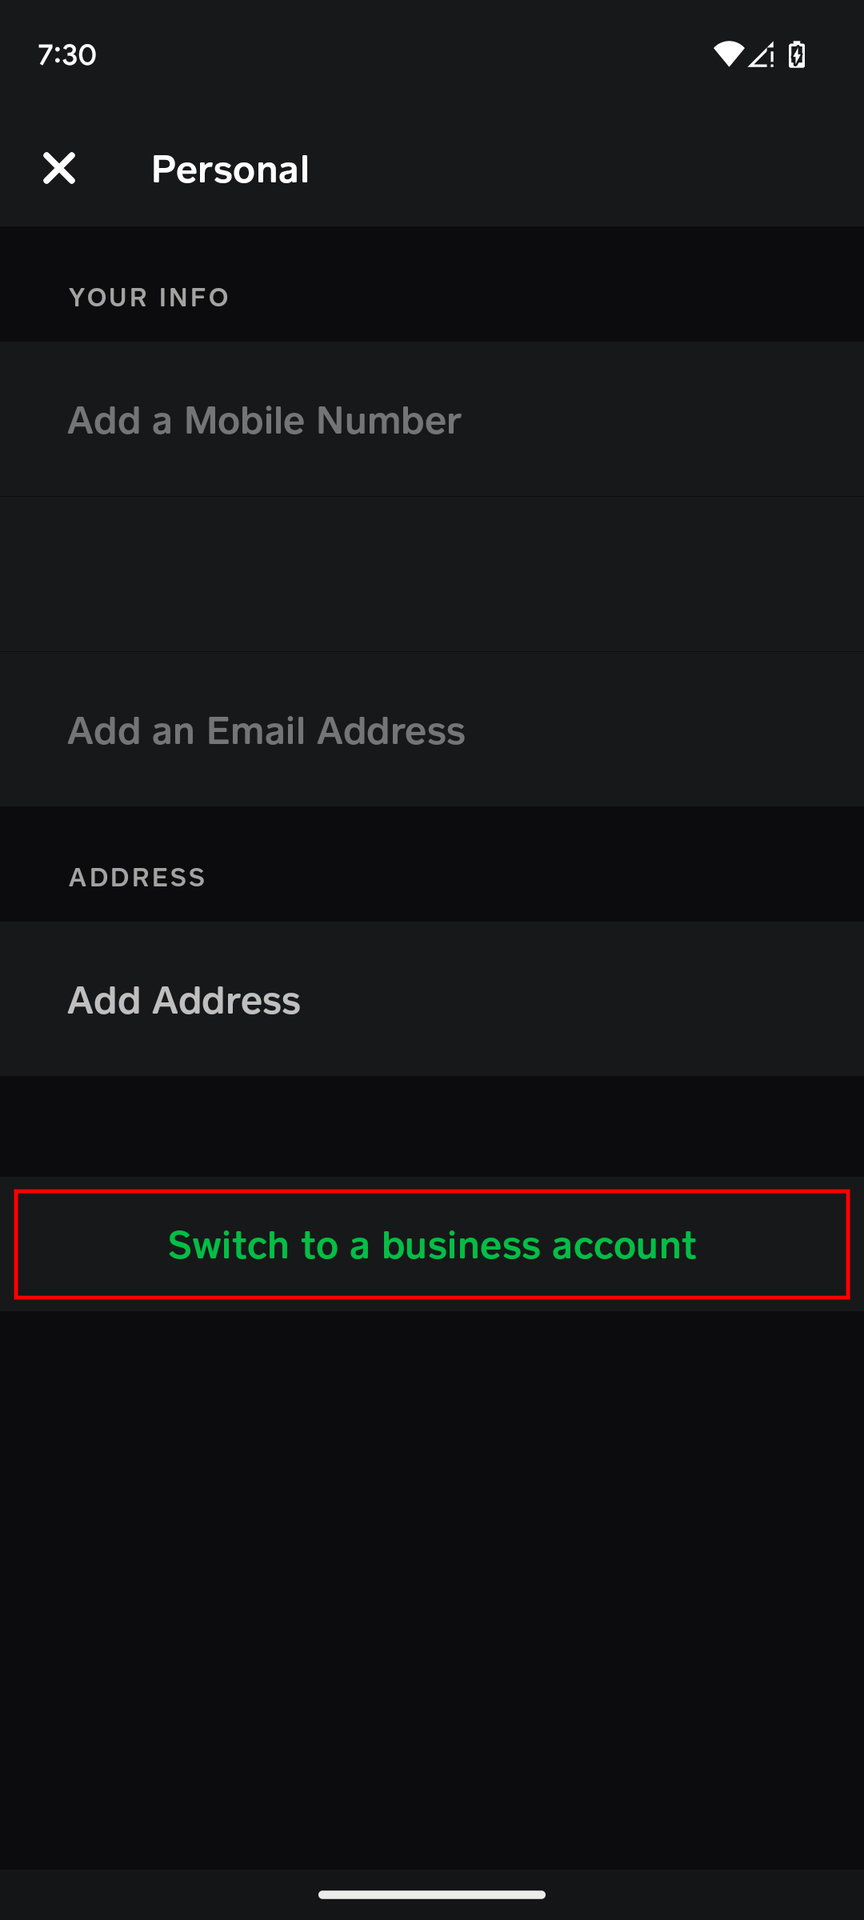The height and width of the screenshot is (1920, 864).
Task: Tap the YOUR INFO section header
Action: (149, 297)
